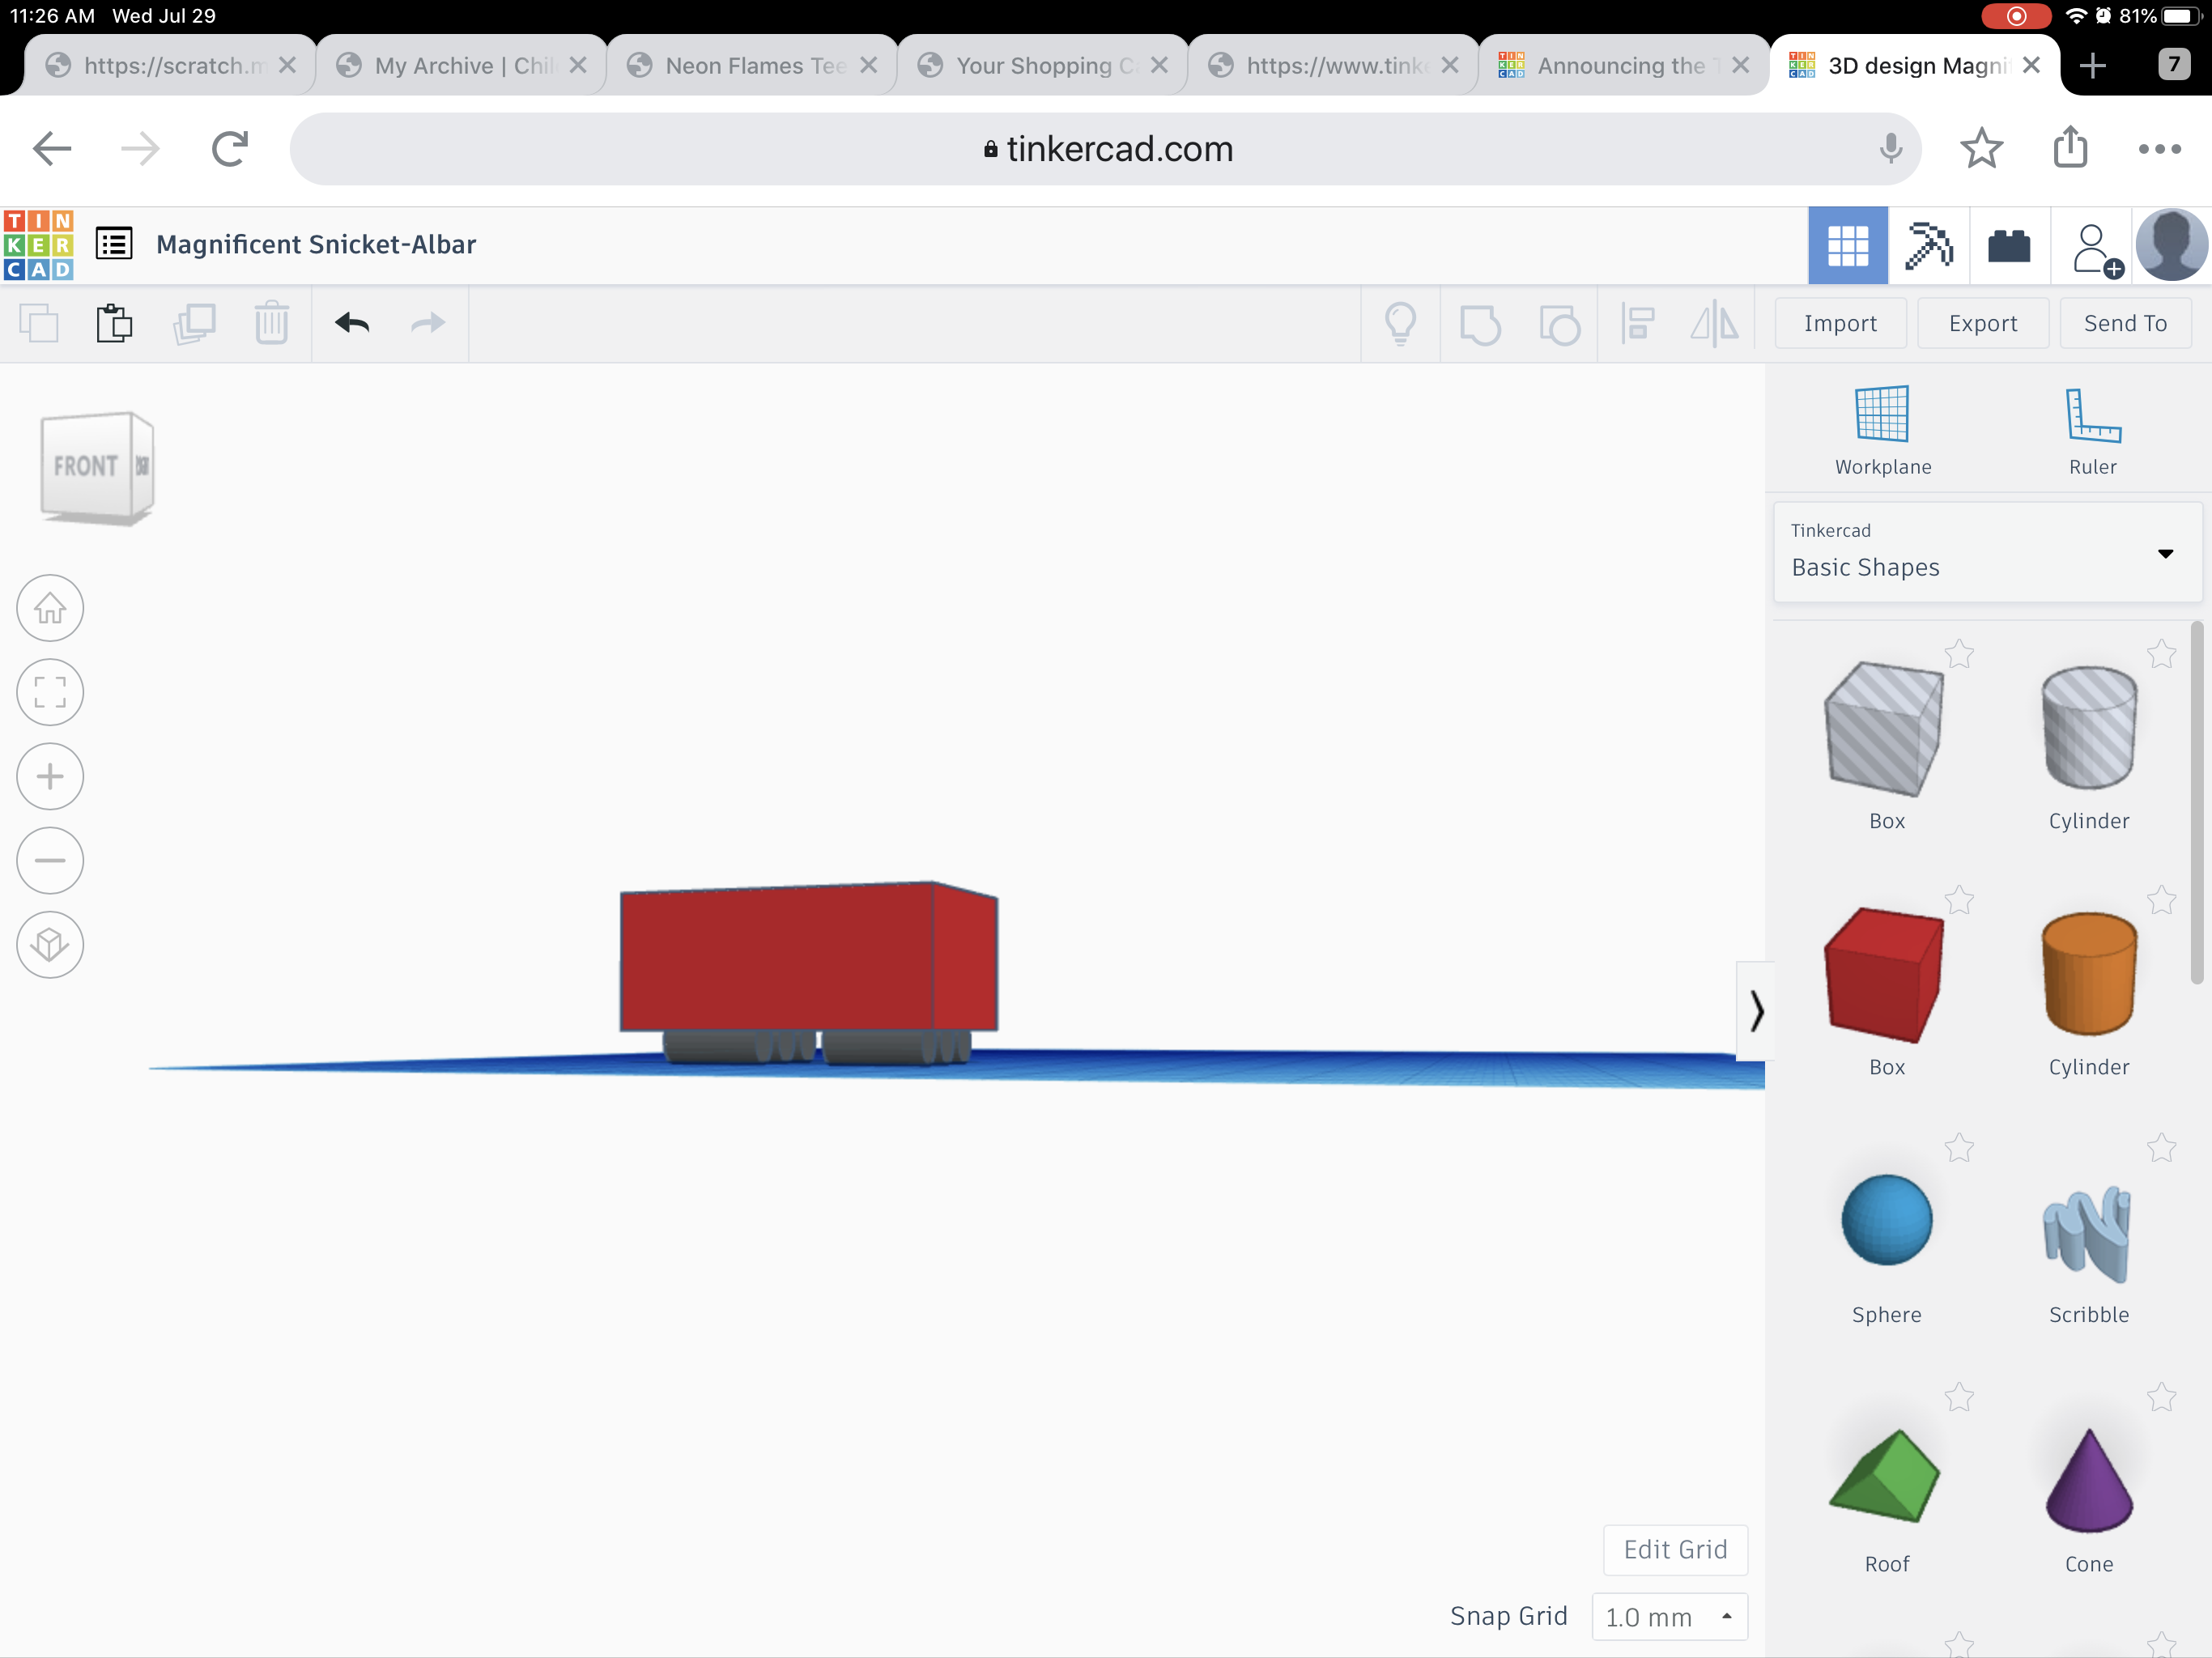
Task: Click the Edit Grid button
Action: pyautogui.click(x=1675, y=1549)
